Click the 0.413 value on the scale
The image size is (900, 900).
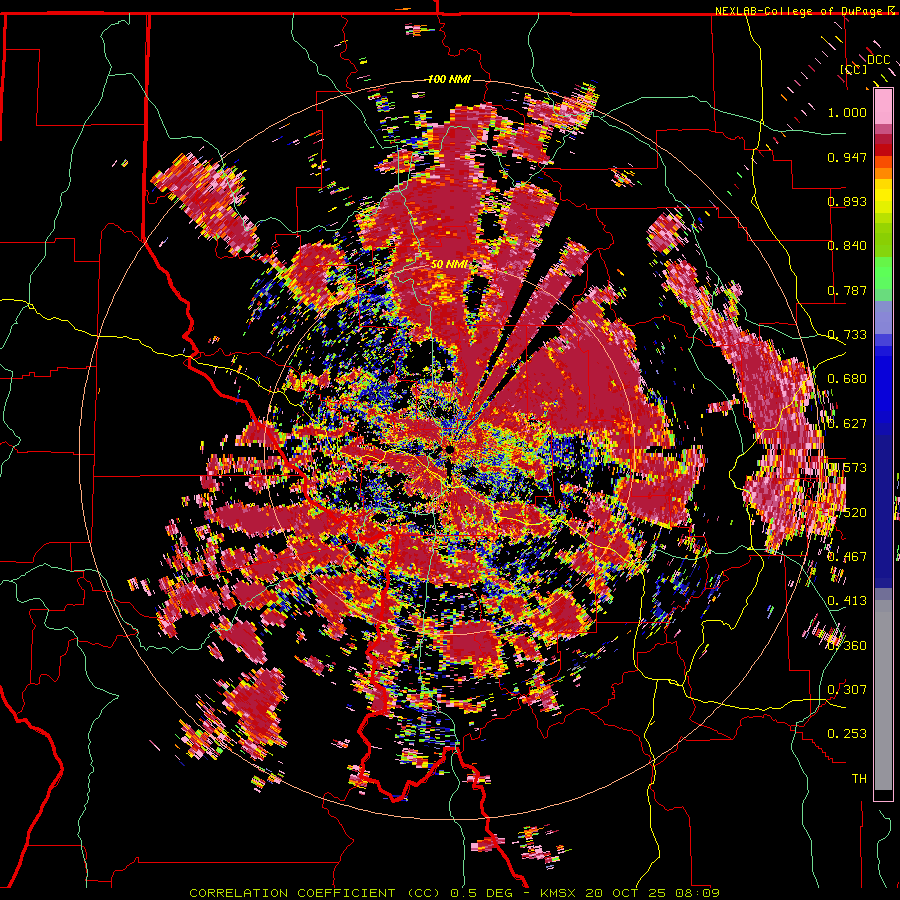click(x=847, y=601)
